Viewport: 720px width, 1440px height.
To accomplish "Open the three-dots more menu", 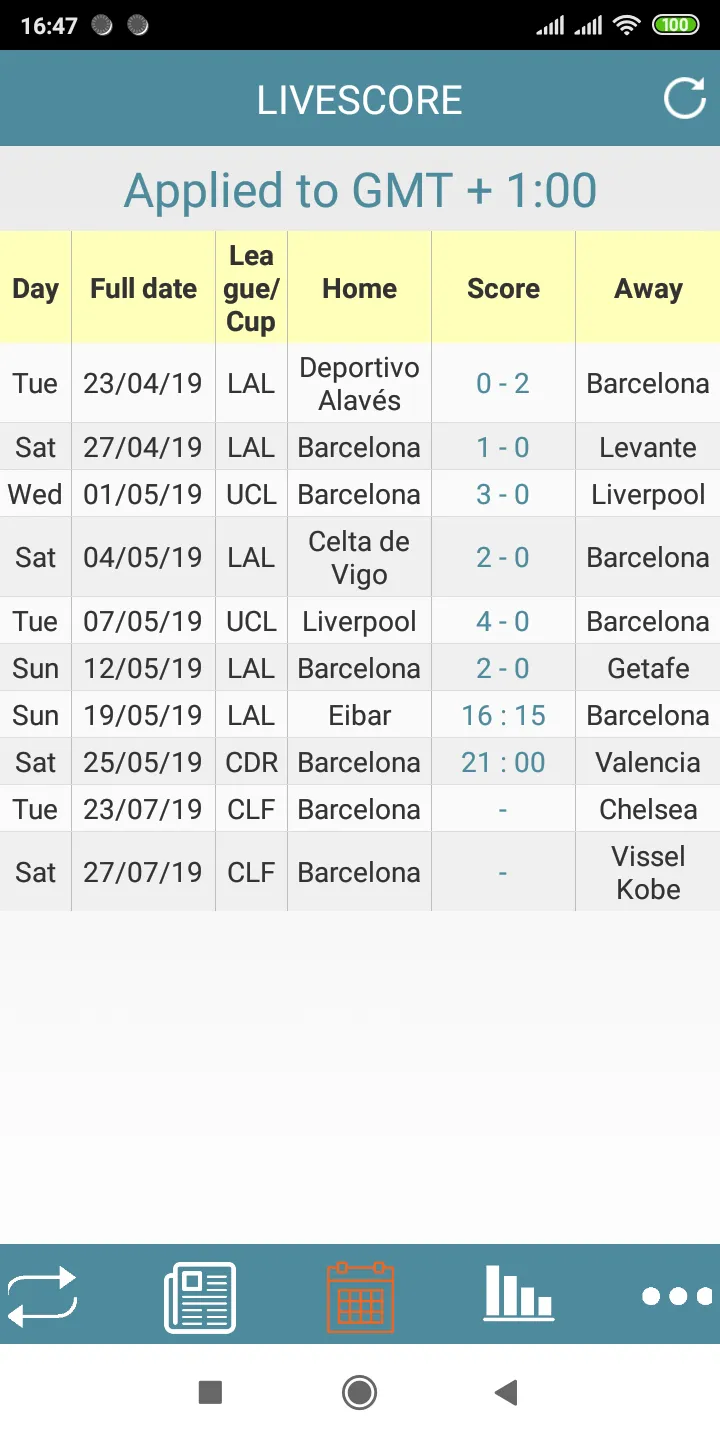I will point(678,1296).
